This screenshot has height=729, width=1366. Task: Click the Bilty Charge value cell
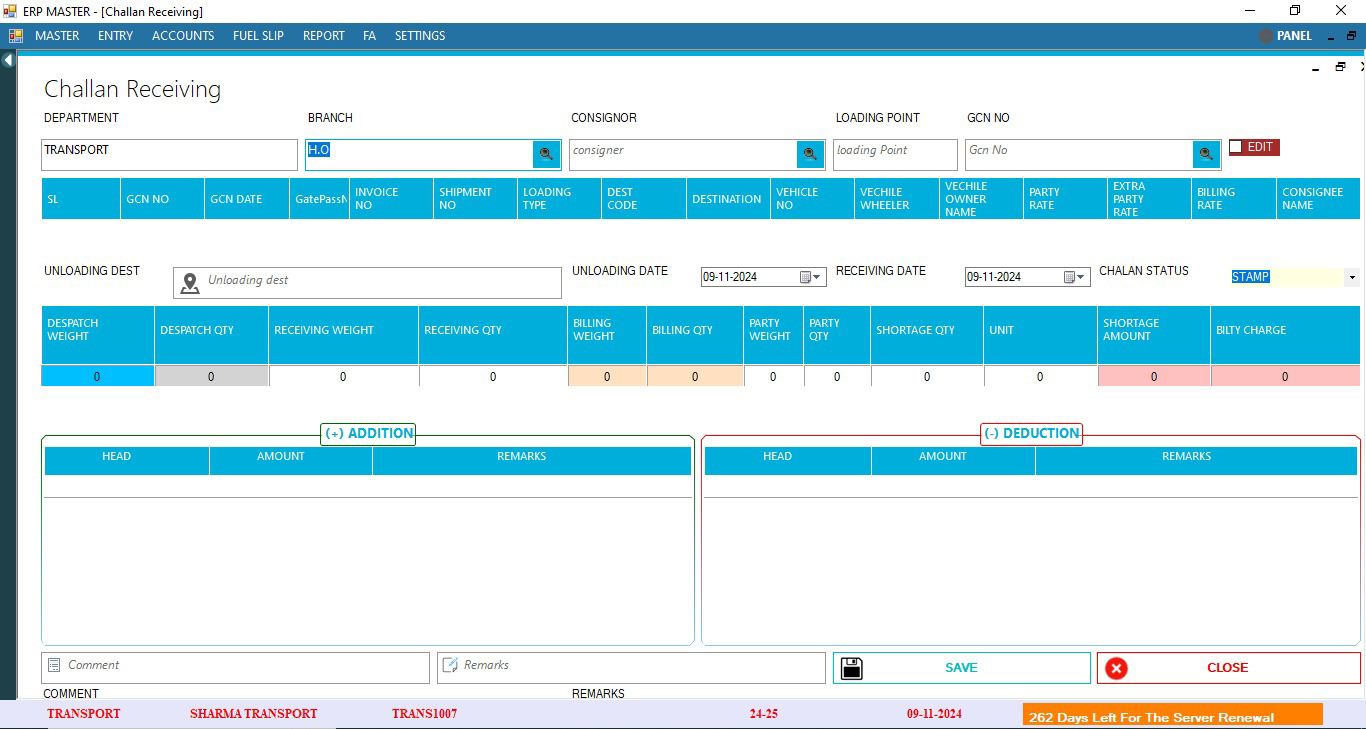coord(1285,377)
